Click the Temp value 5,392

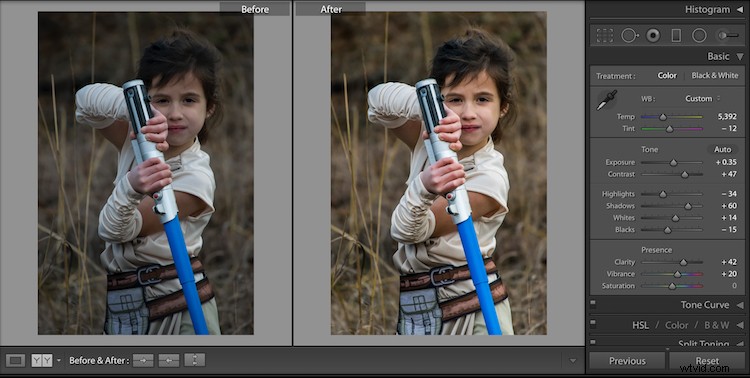(727, 116)
